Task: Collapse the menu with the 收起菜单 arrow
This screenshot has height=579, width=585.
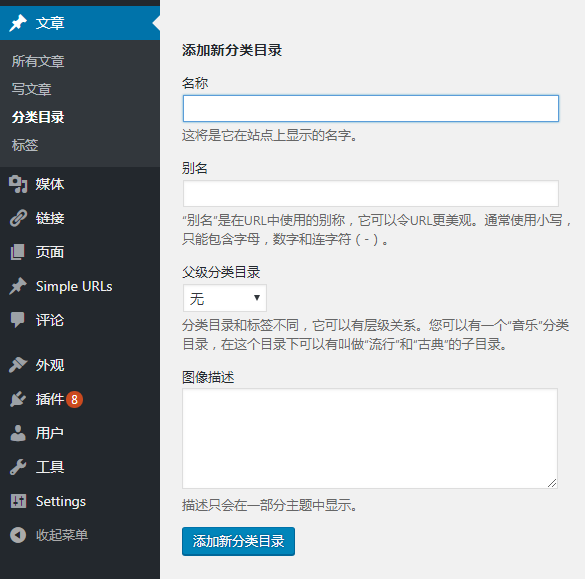Action: coord(18,535)
